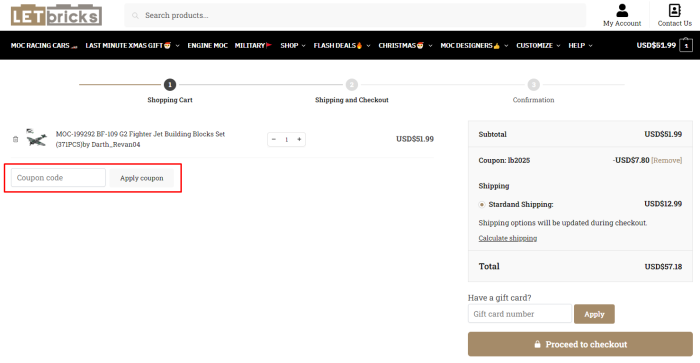
Task: Open the Contact Us icon
Action: [x=675, y=10]
